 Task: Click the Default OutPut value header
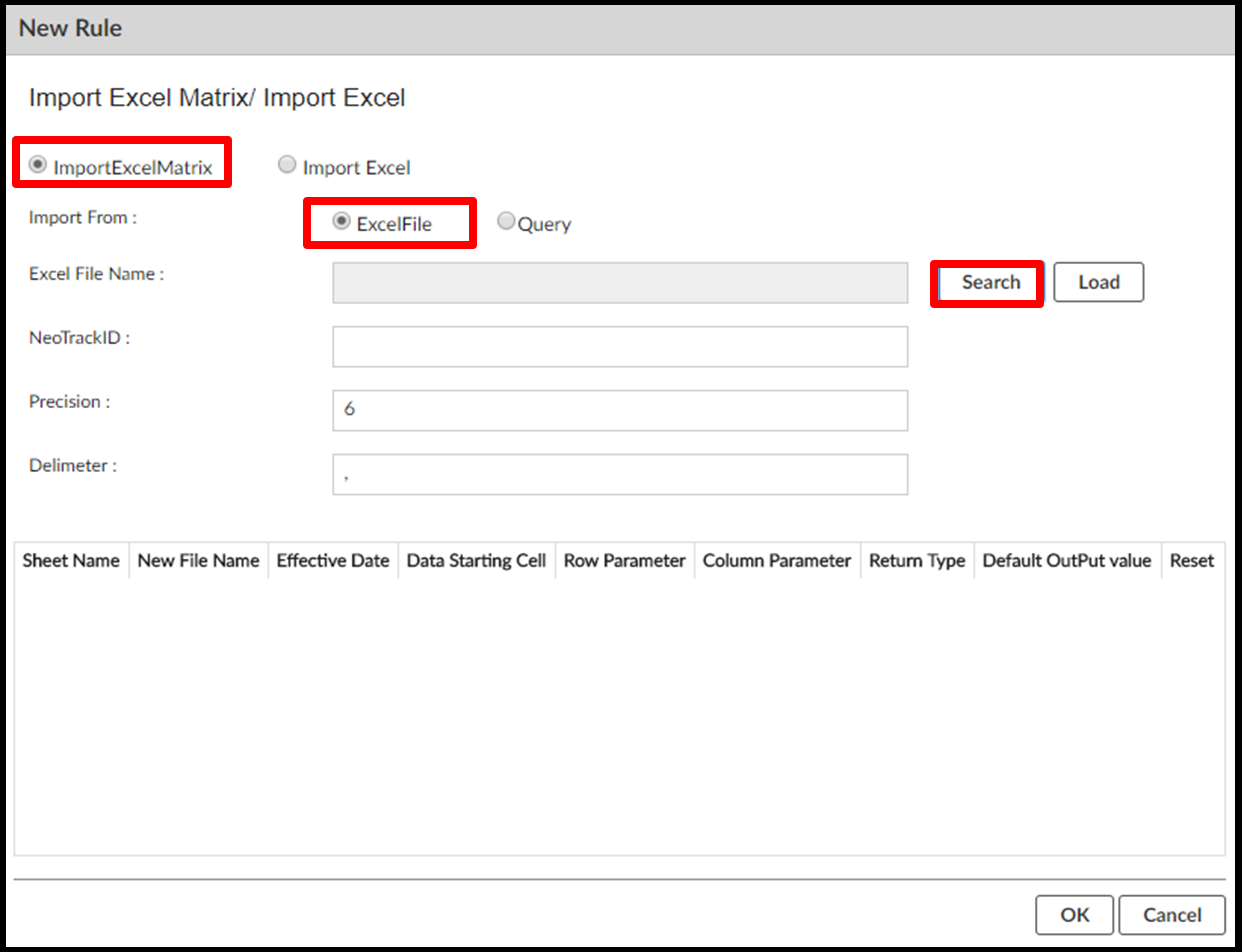(x=1067, y=561)
